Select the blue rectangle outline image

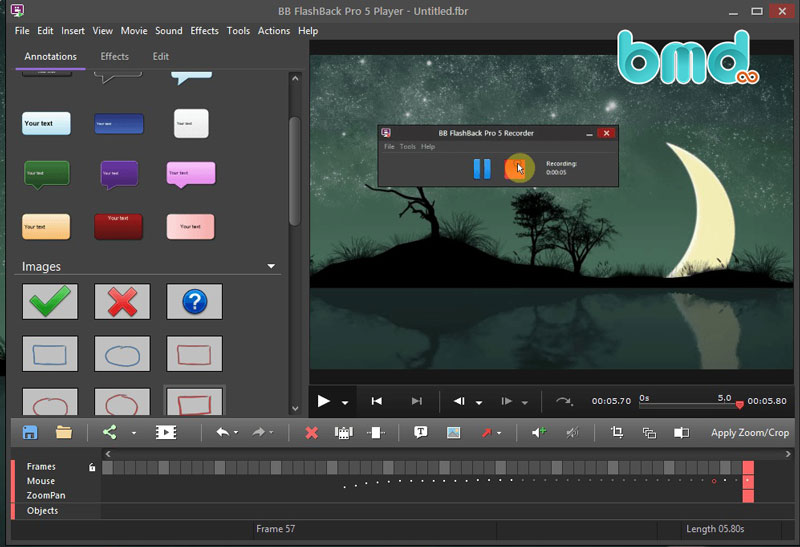50,354
